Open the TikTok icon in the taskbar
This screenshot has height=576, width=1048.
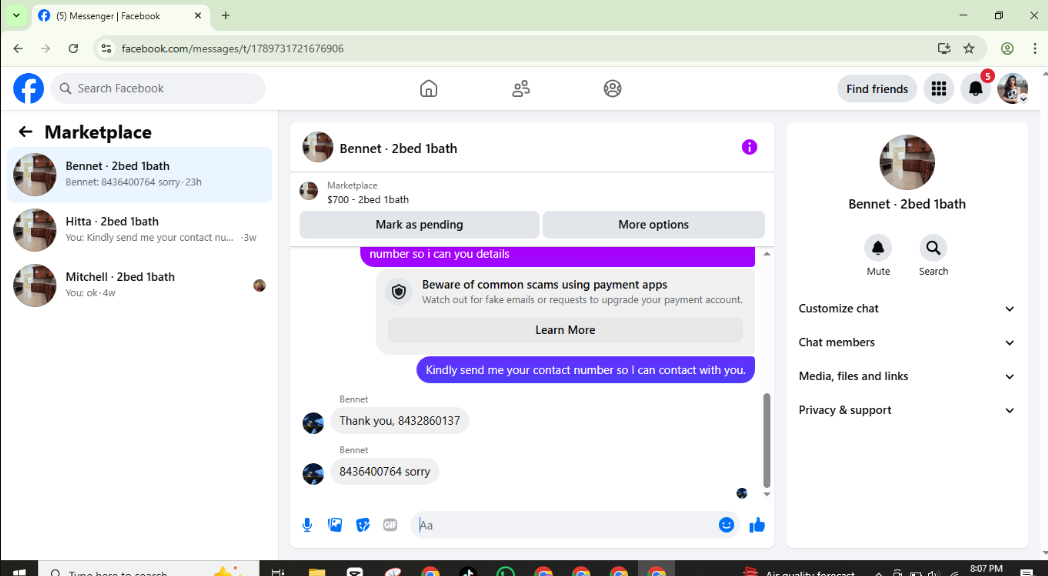click(x=468, y=571)
